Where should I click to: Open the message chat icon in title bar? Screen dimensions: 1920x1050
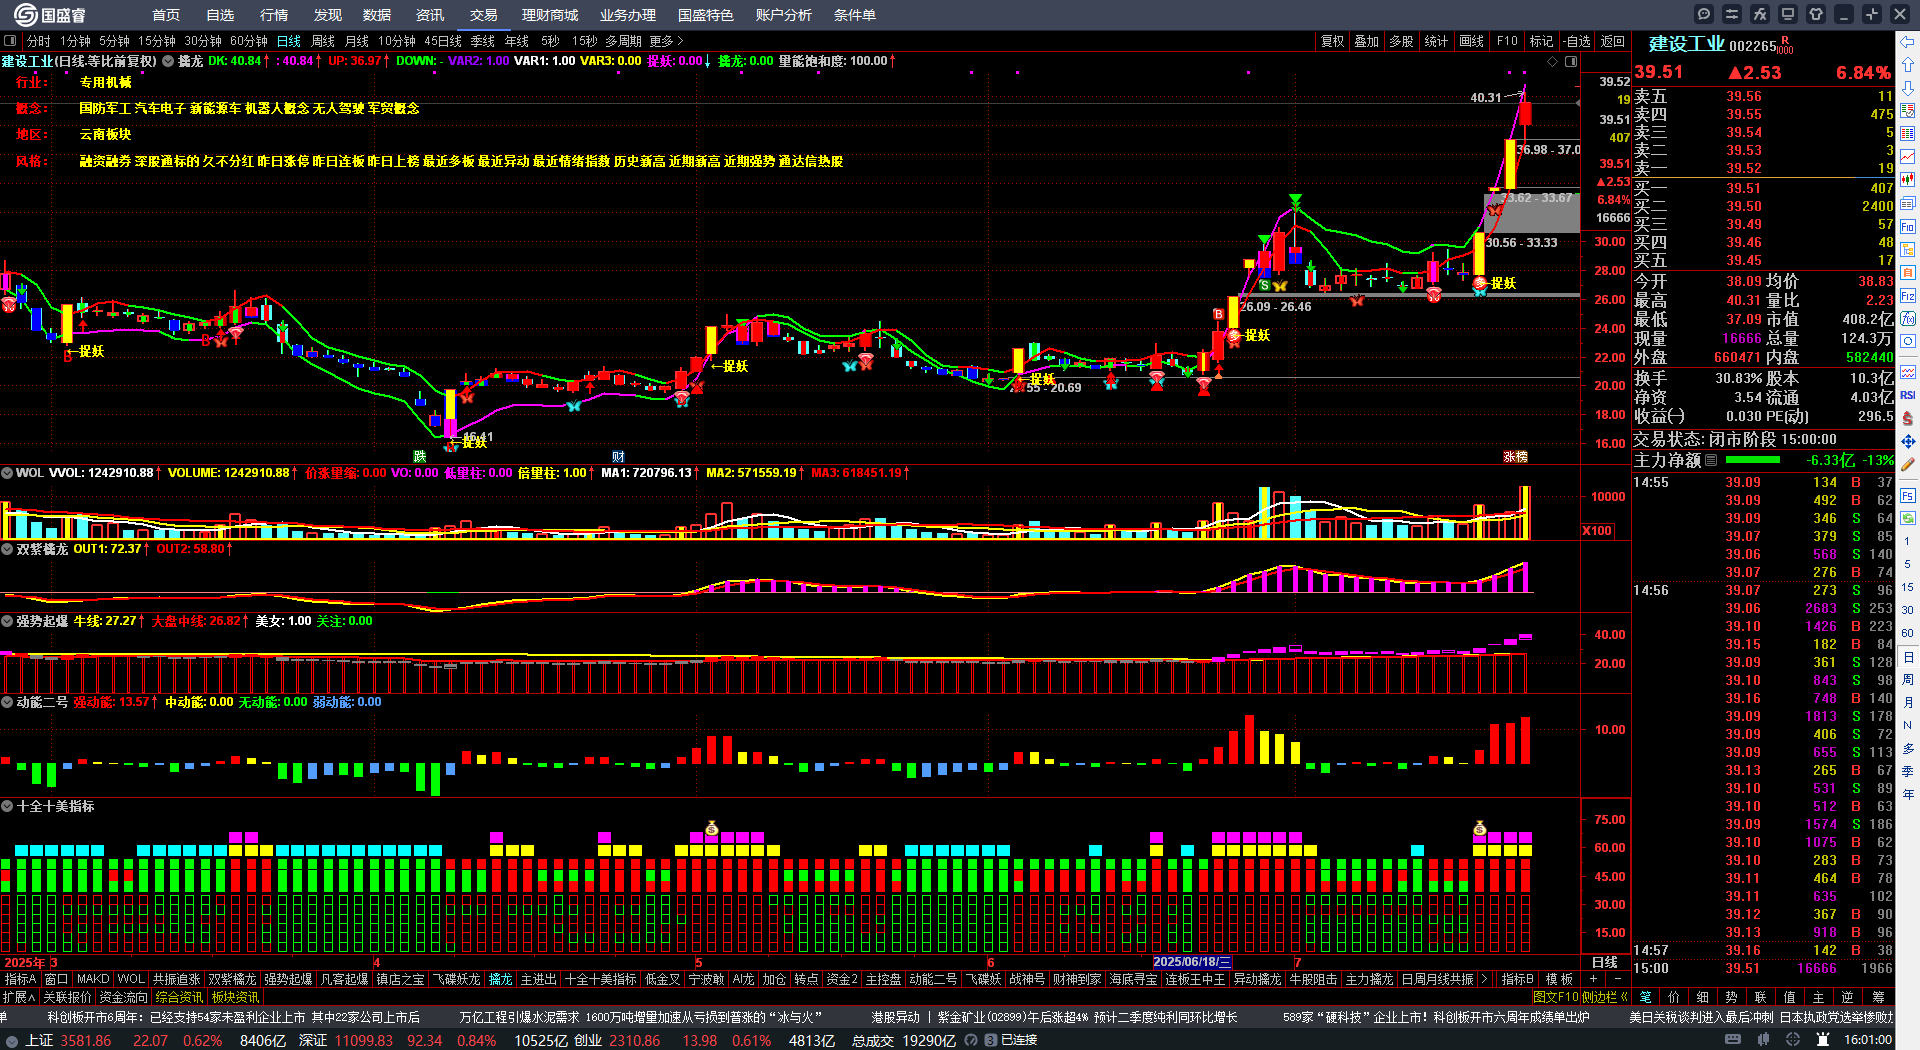(1704, 14)
